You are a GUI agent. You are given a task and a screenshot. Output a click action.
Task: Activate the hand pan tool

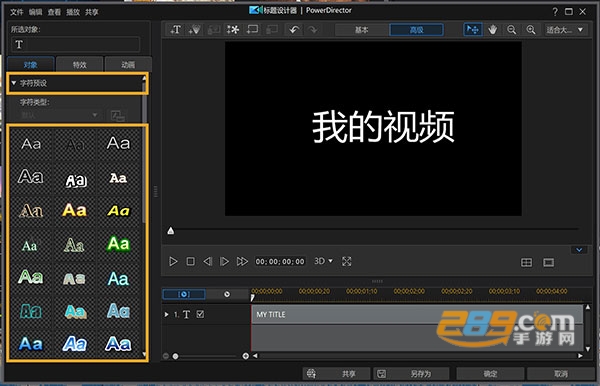click(492, 29)
